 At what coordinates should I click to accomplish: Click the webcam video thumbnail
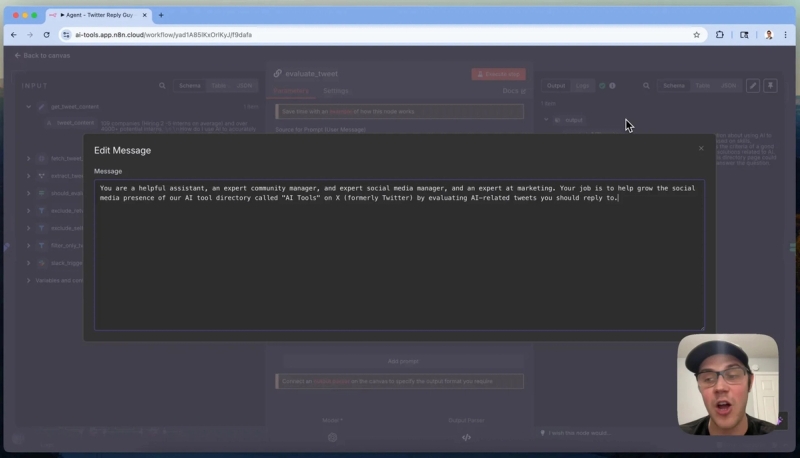(x=728, y=385)
